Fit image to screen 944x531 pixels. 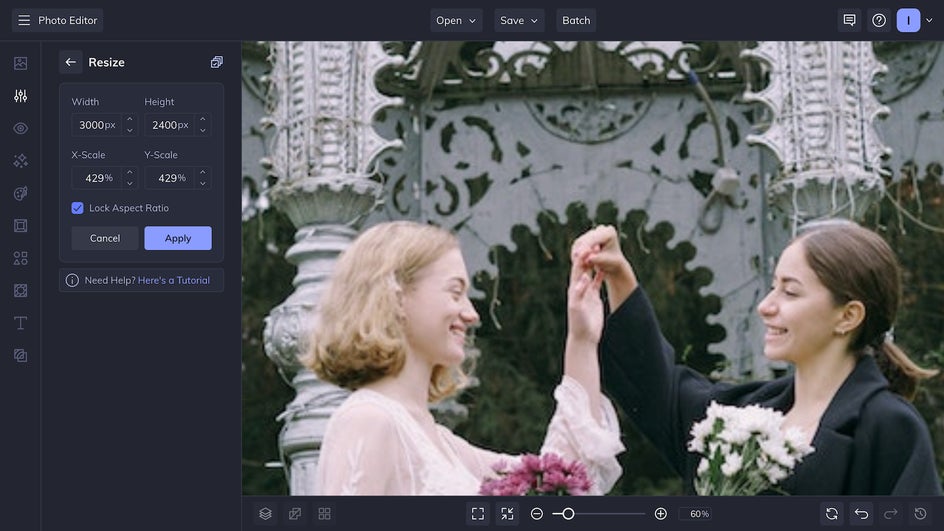click(478, 514)
